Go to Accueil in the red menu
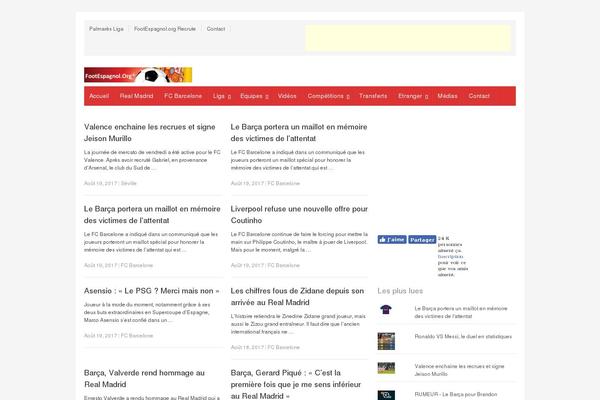This screenshot has width=600, height=400. (99, 96)
